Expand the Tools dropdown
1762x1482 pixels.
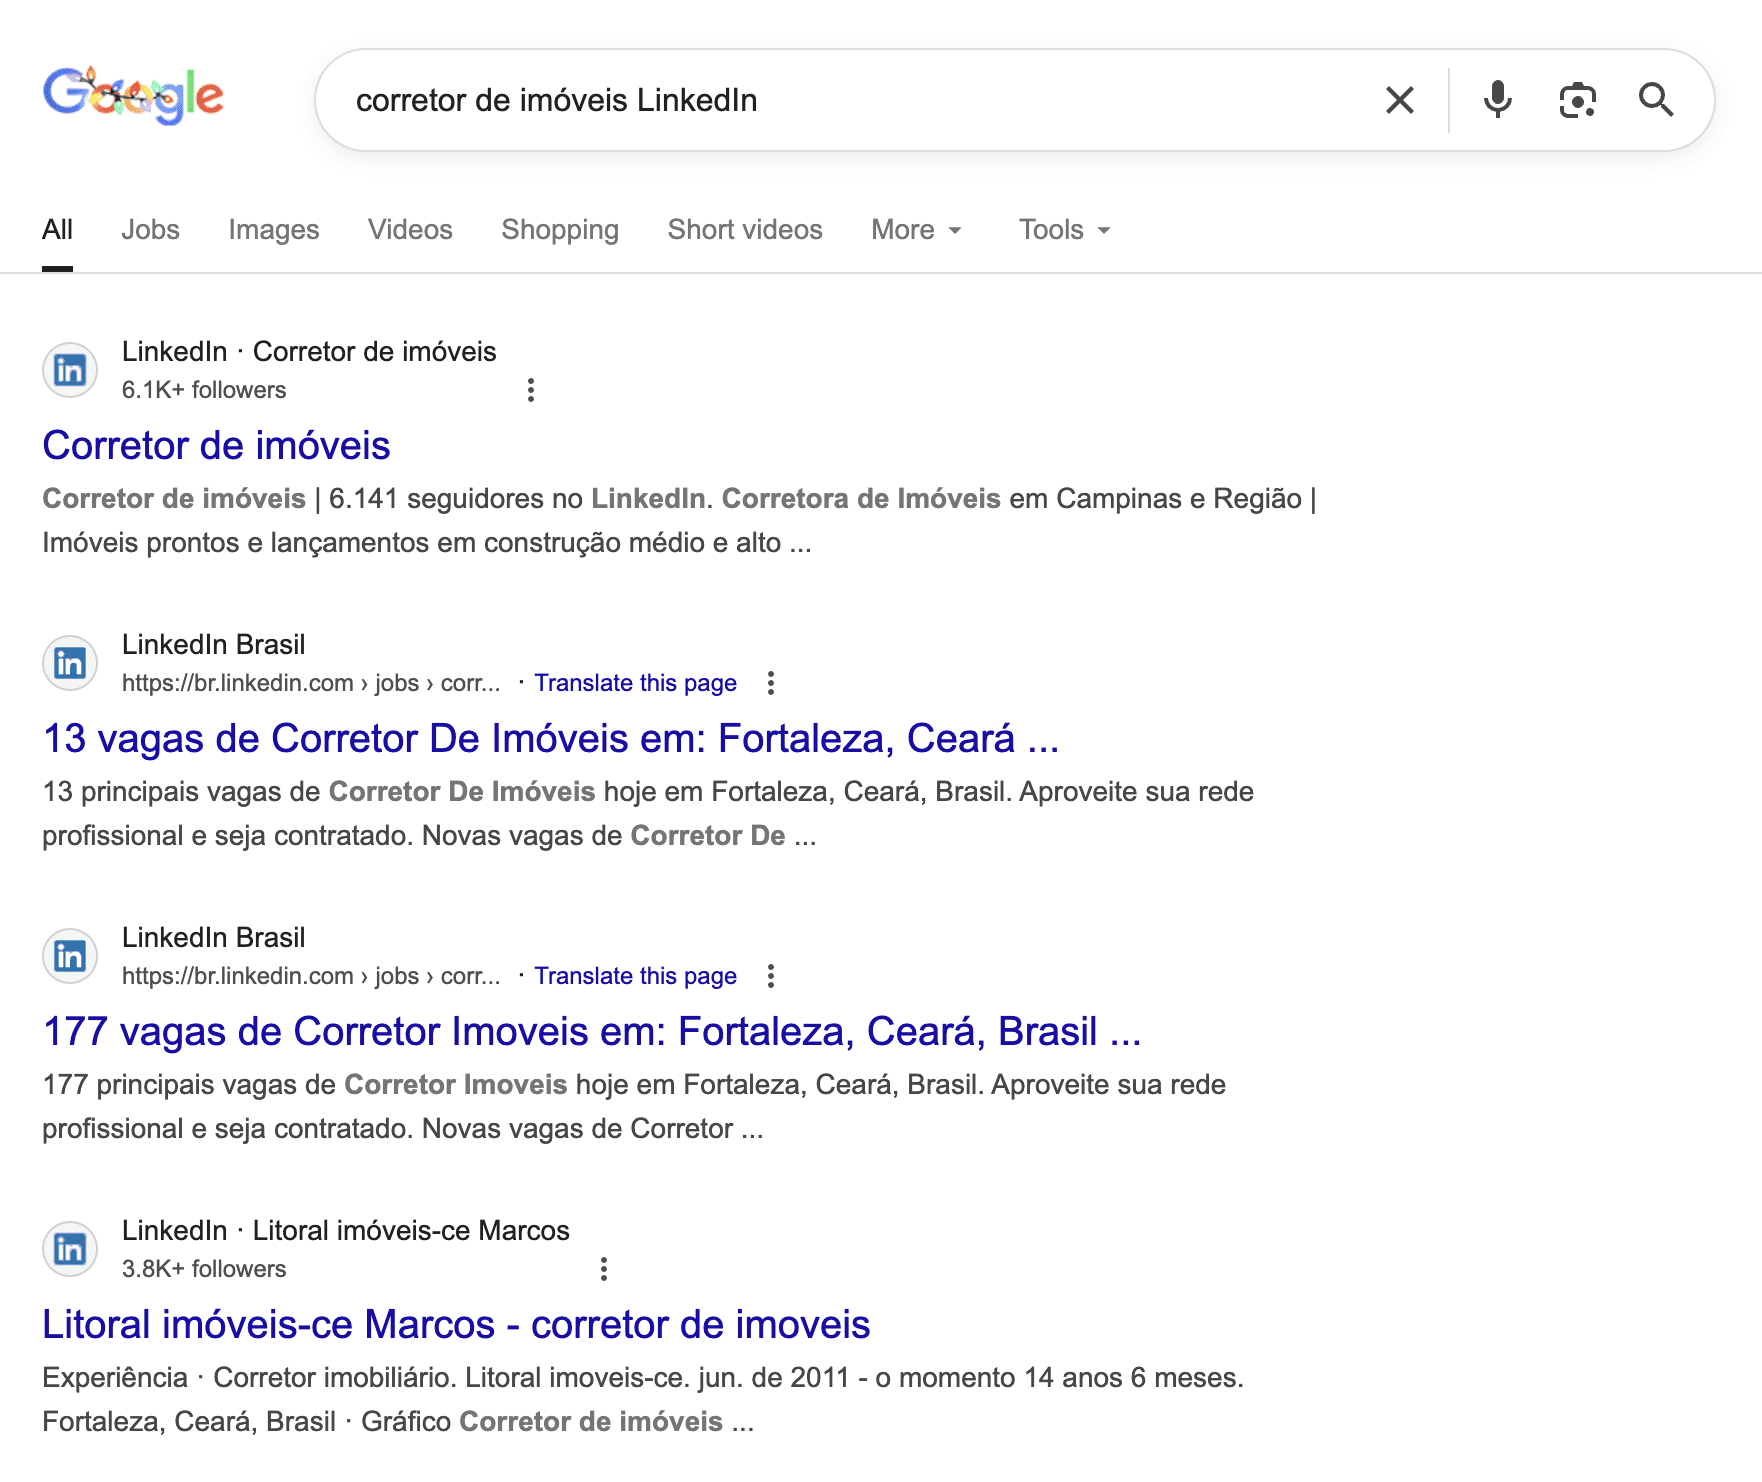coord(1064,230)
